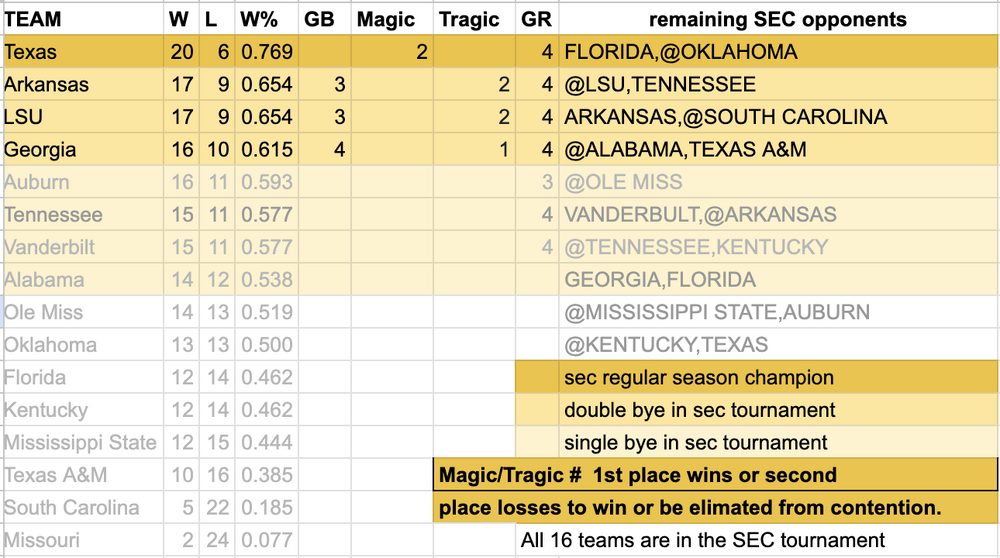Select LSU's win percentage cell

click(266, 117)
